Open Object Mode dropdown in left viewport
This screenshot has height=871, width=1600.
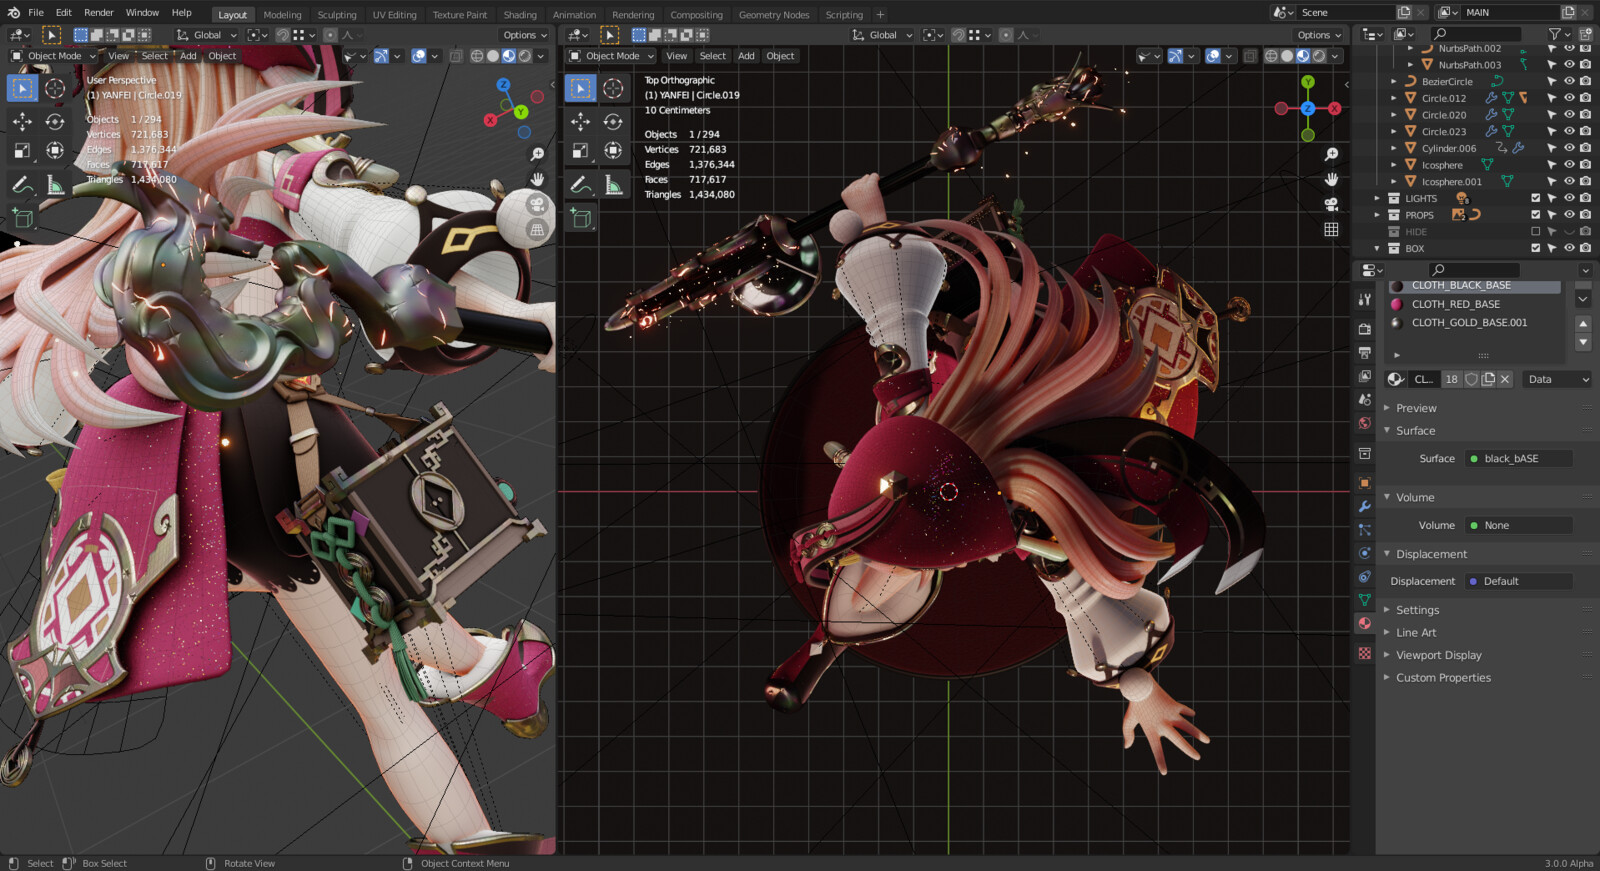coord(54,56)
